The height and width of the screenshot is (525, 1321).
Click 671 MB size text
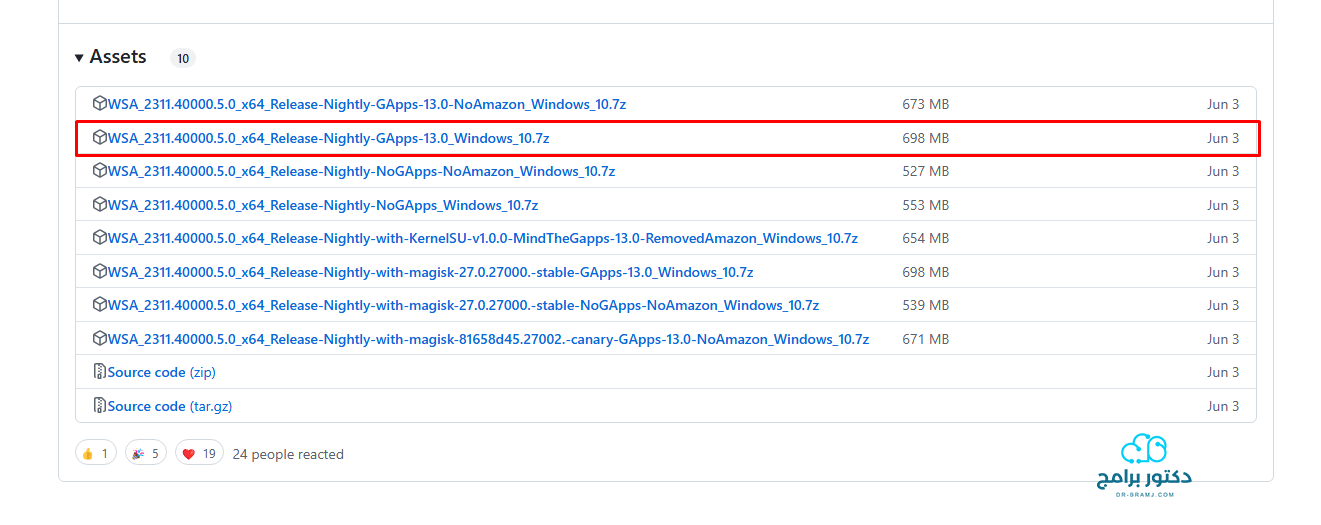926,339
